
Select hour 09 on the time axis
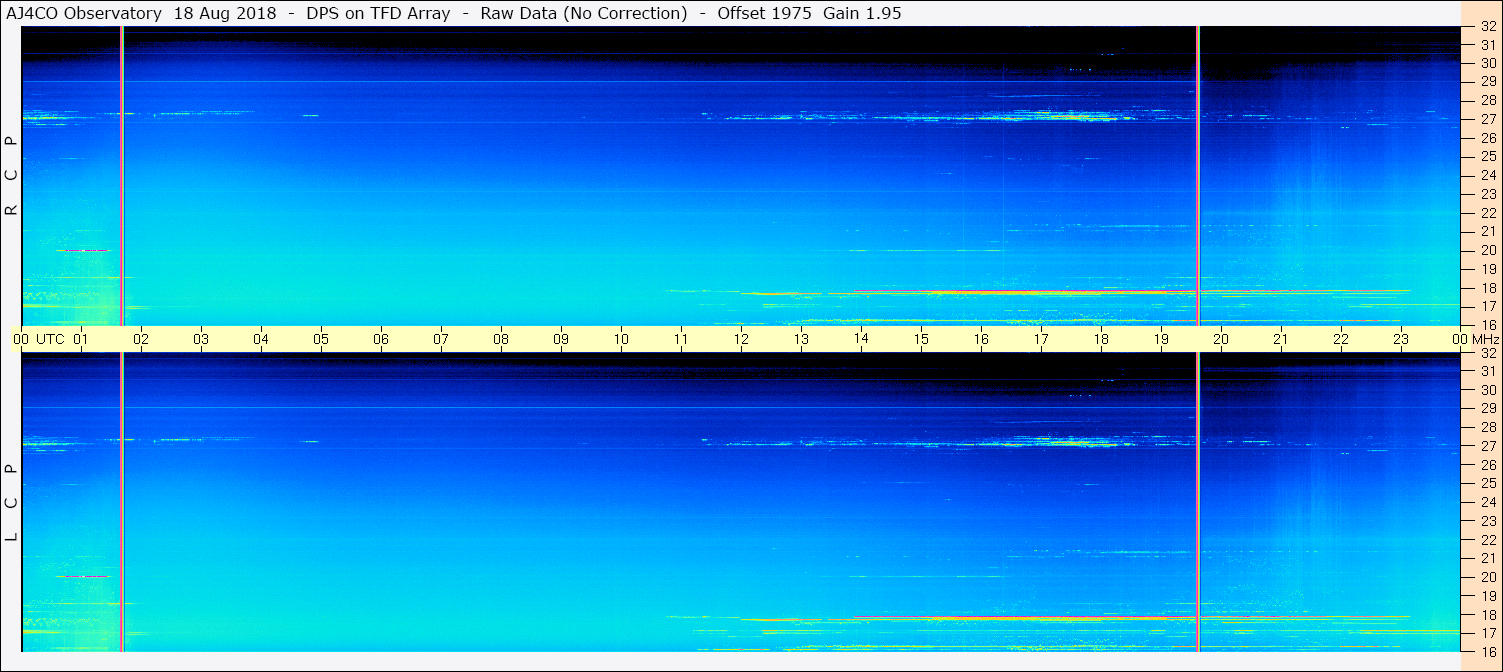click(561, 339)
